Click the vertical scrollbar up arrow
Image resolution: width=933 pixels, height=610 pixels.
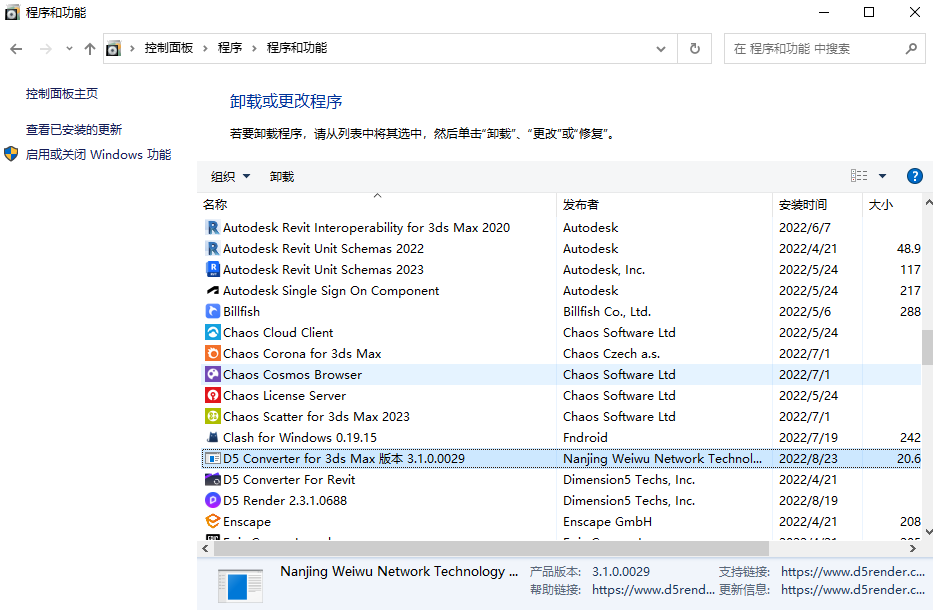pyautogui.click(x=927, y=203)
